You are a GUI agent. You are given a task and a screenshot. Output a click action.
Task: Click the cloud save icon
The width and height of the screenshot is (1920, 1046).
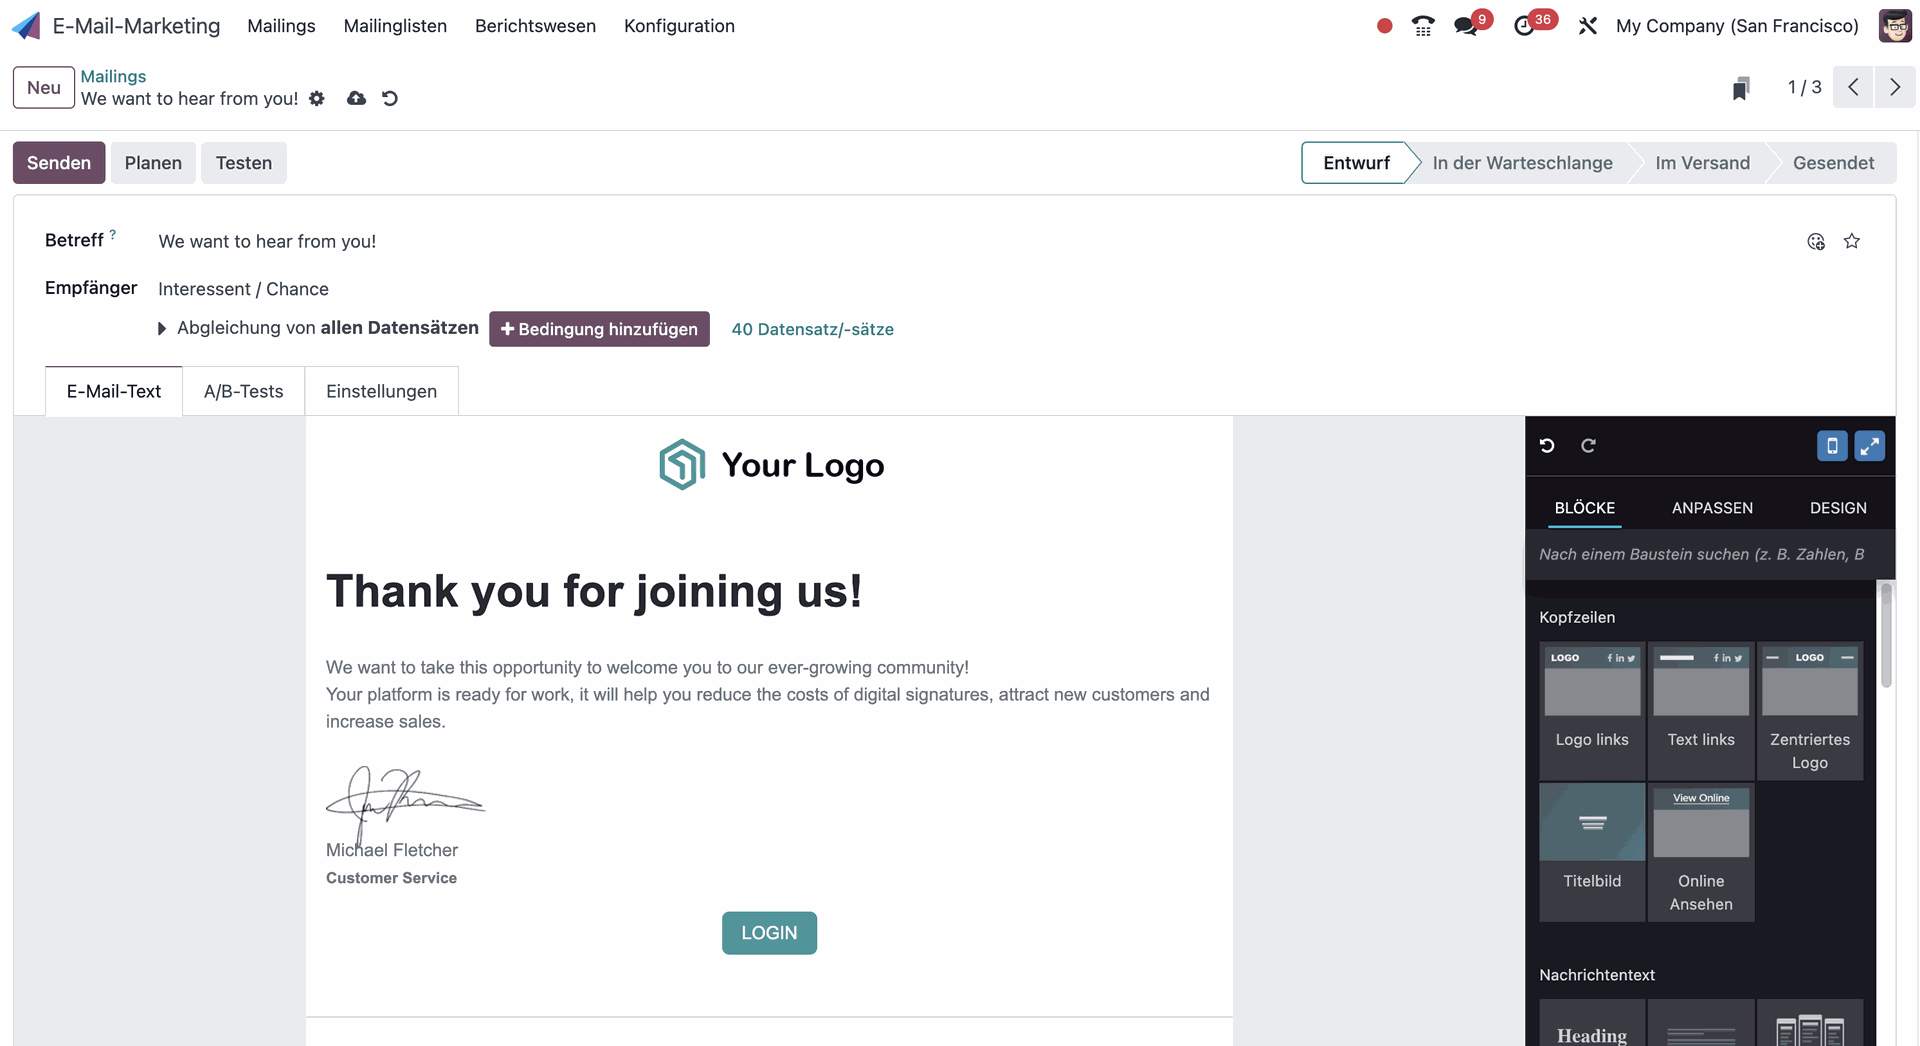[356, 98]
